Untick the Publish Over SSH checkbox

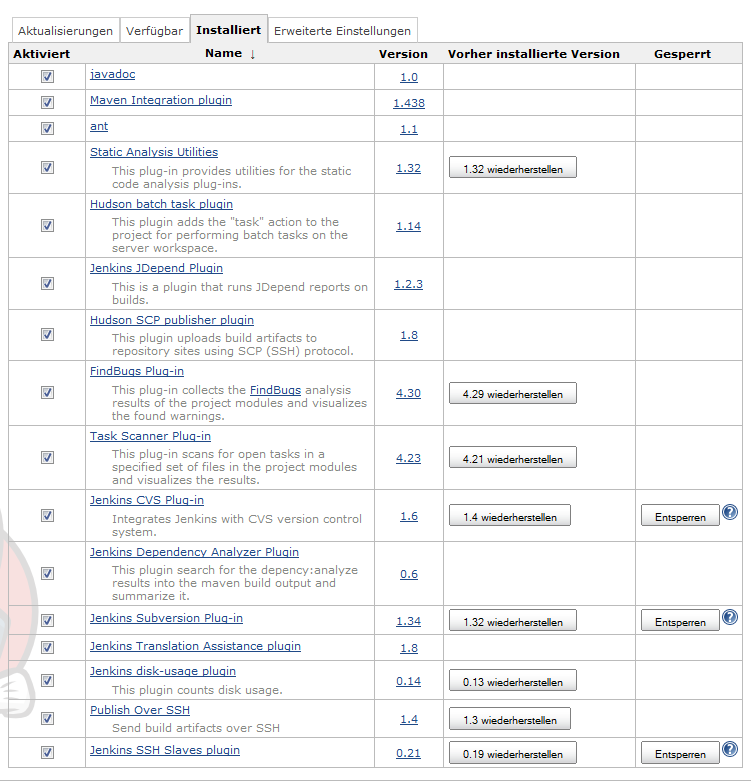[47, 719]
